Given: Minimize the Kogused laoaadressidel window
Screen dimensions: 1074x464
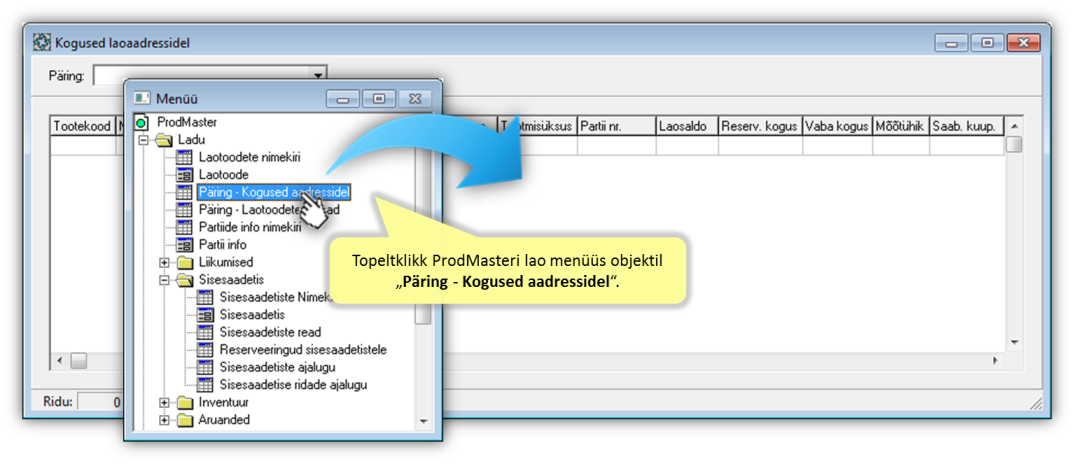Looking at the screenshot, I should [x=952, y=42].
